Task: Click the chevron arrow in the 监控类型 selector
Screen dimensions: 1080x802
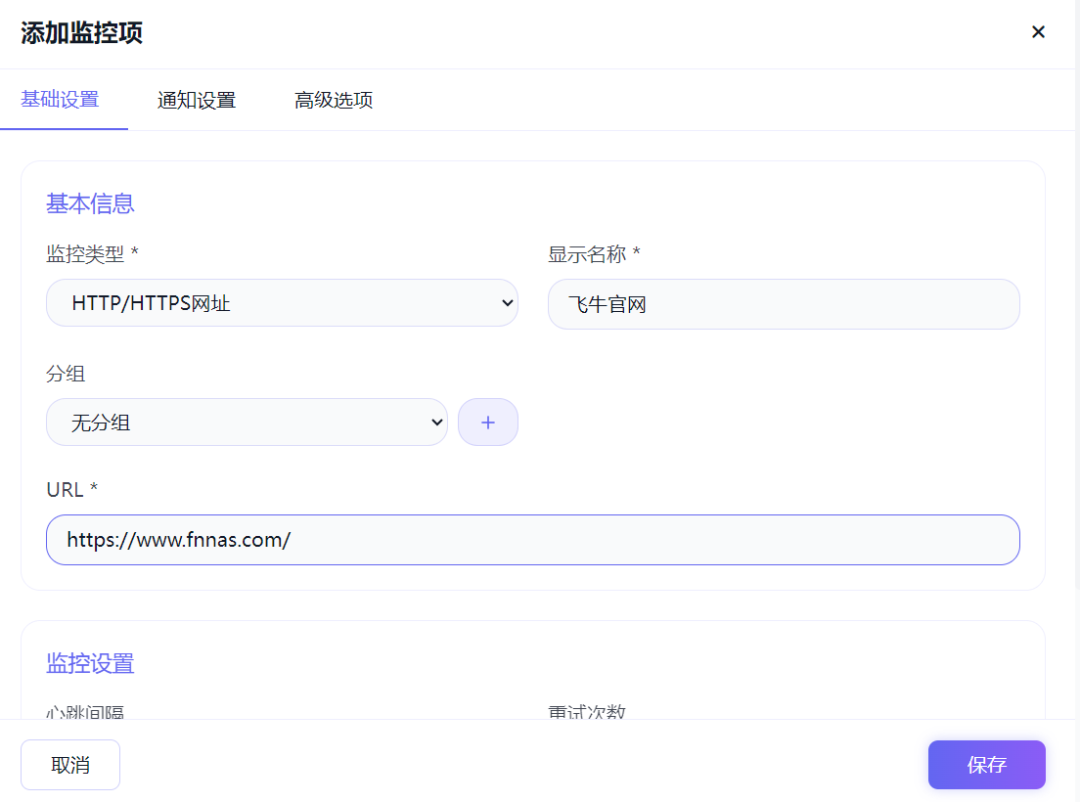Action: pyautogui.click(x=506, y=303)
